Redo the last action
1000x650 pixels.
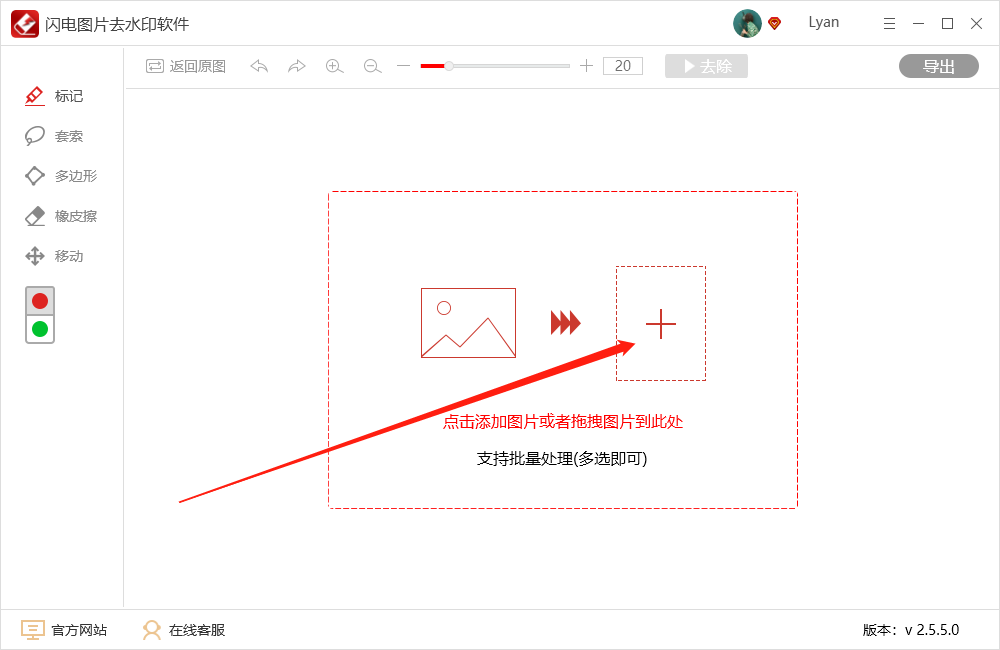[x=297, y=66]
